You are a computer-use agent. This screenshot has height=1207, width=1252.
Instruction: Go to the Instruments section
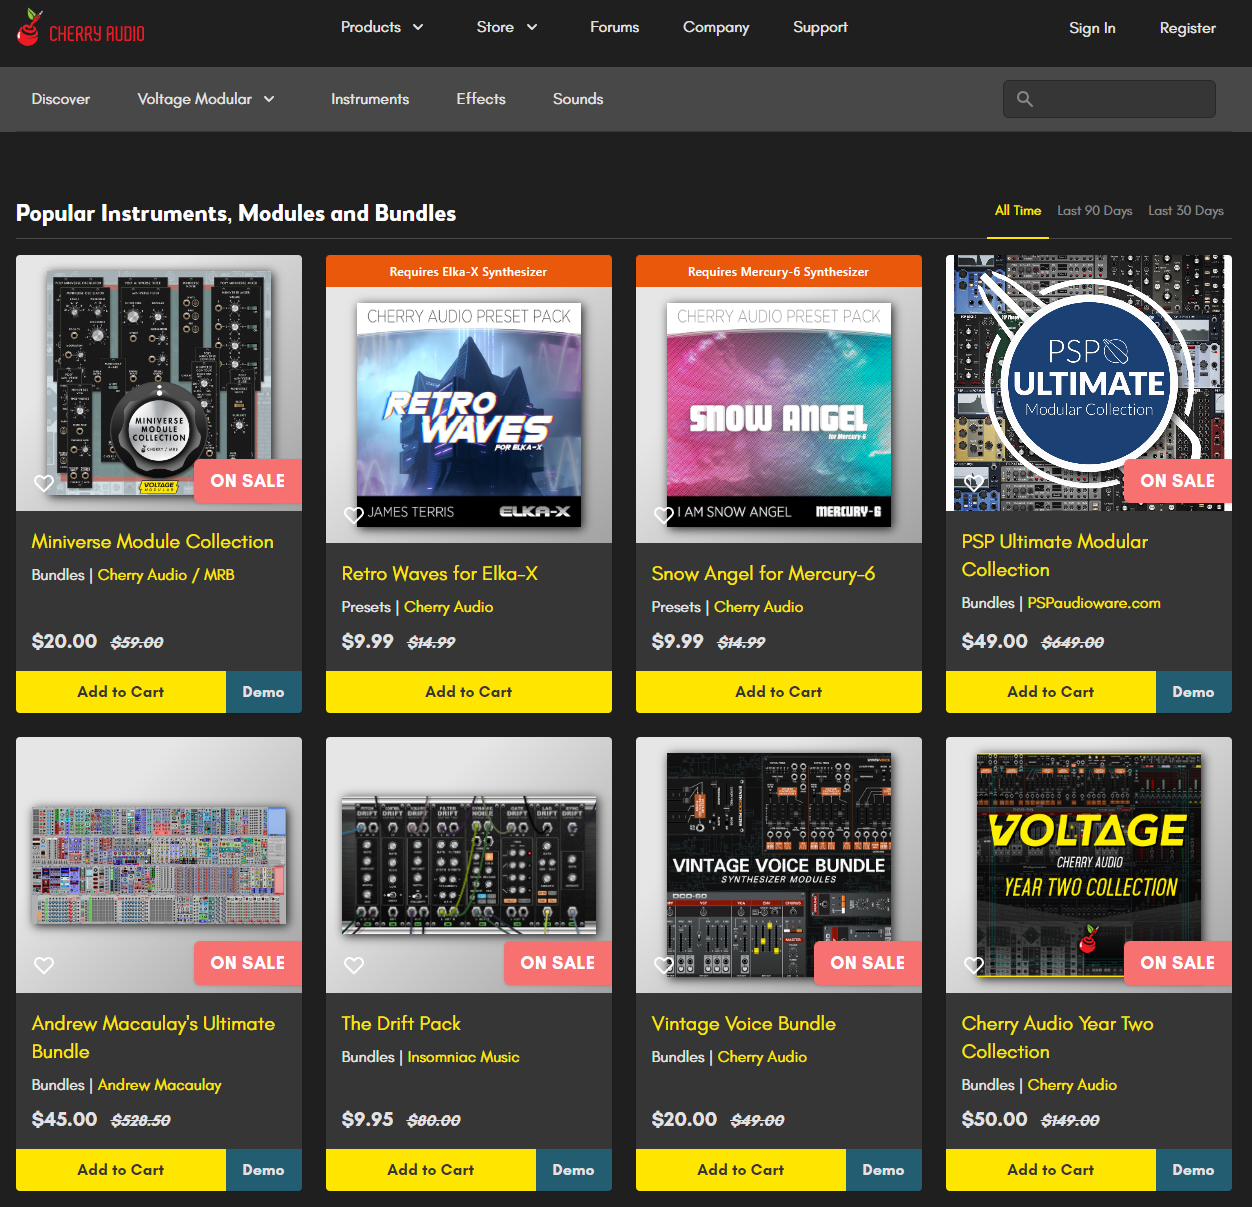click(x=370, y=99)
